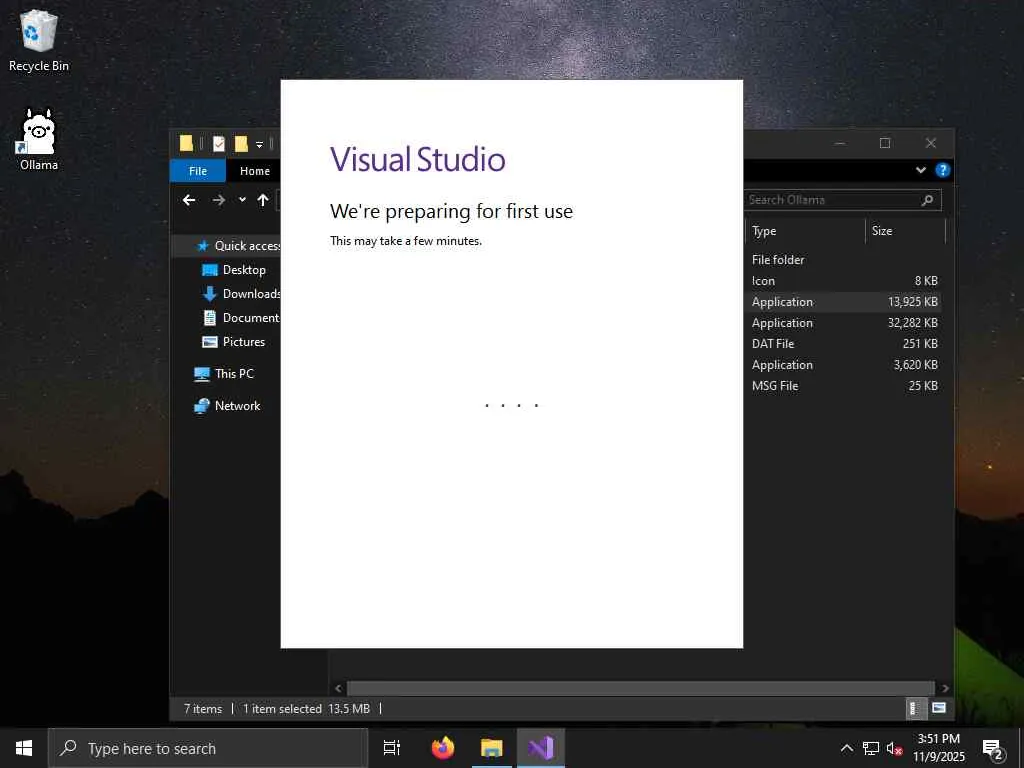This screenshot has height=768, width=1024.
Task: Open the notification Action Center icon
Action: pyautogui.click(x=993, y=750)
